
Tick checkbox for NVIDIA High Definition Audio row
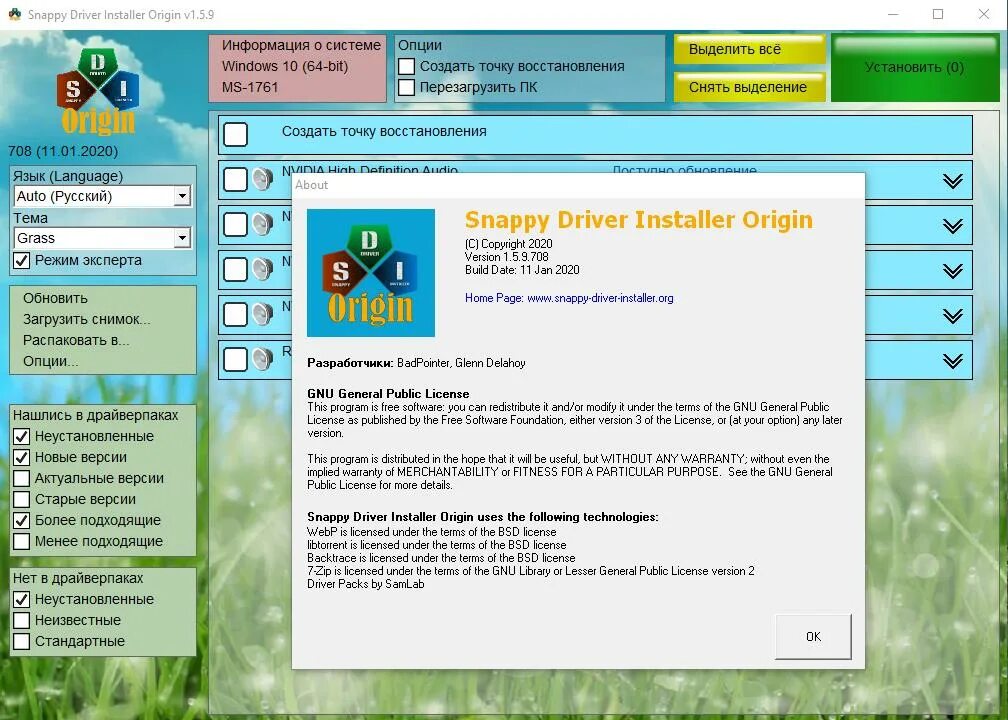click(x=235, y=179)
